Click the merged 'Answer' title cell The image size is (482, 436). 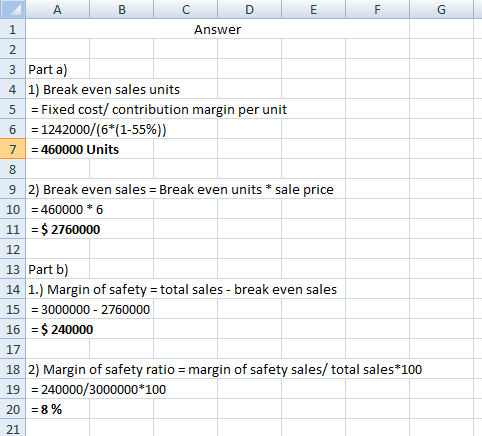[x=218, y=29]
